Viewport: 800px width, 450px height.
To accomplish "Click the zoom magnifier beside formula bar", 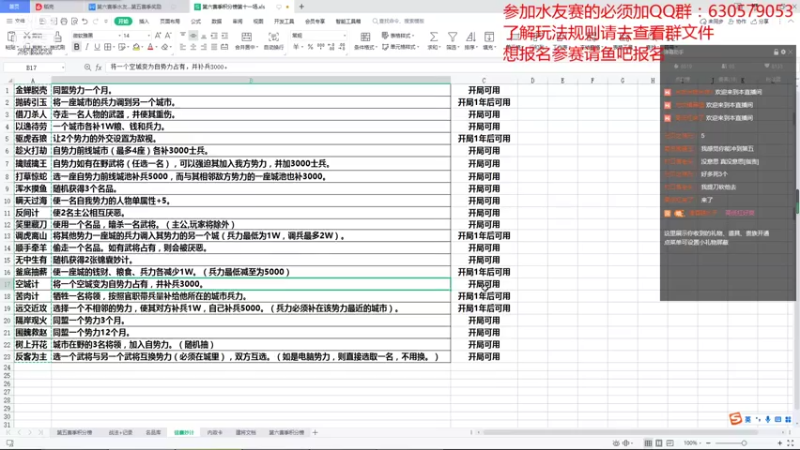I will (x=87, y=67).
